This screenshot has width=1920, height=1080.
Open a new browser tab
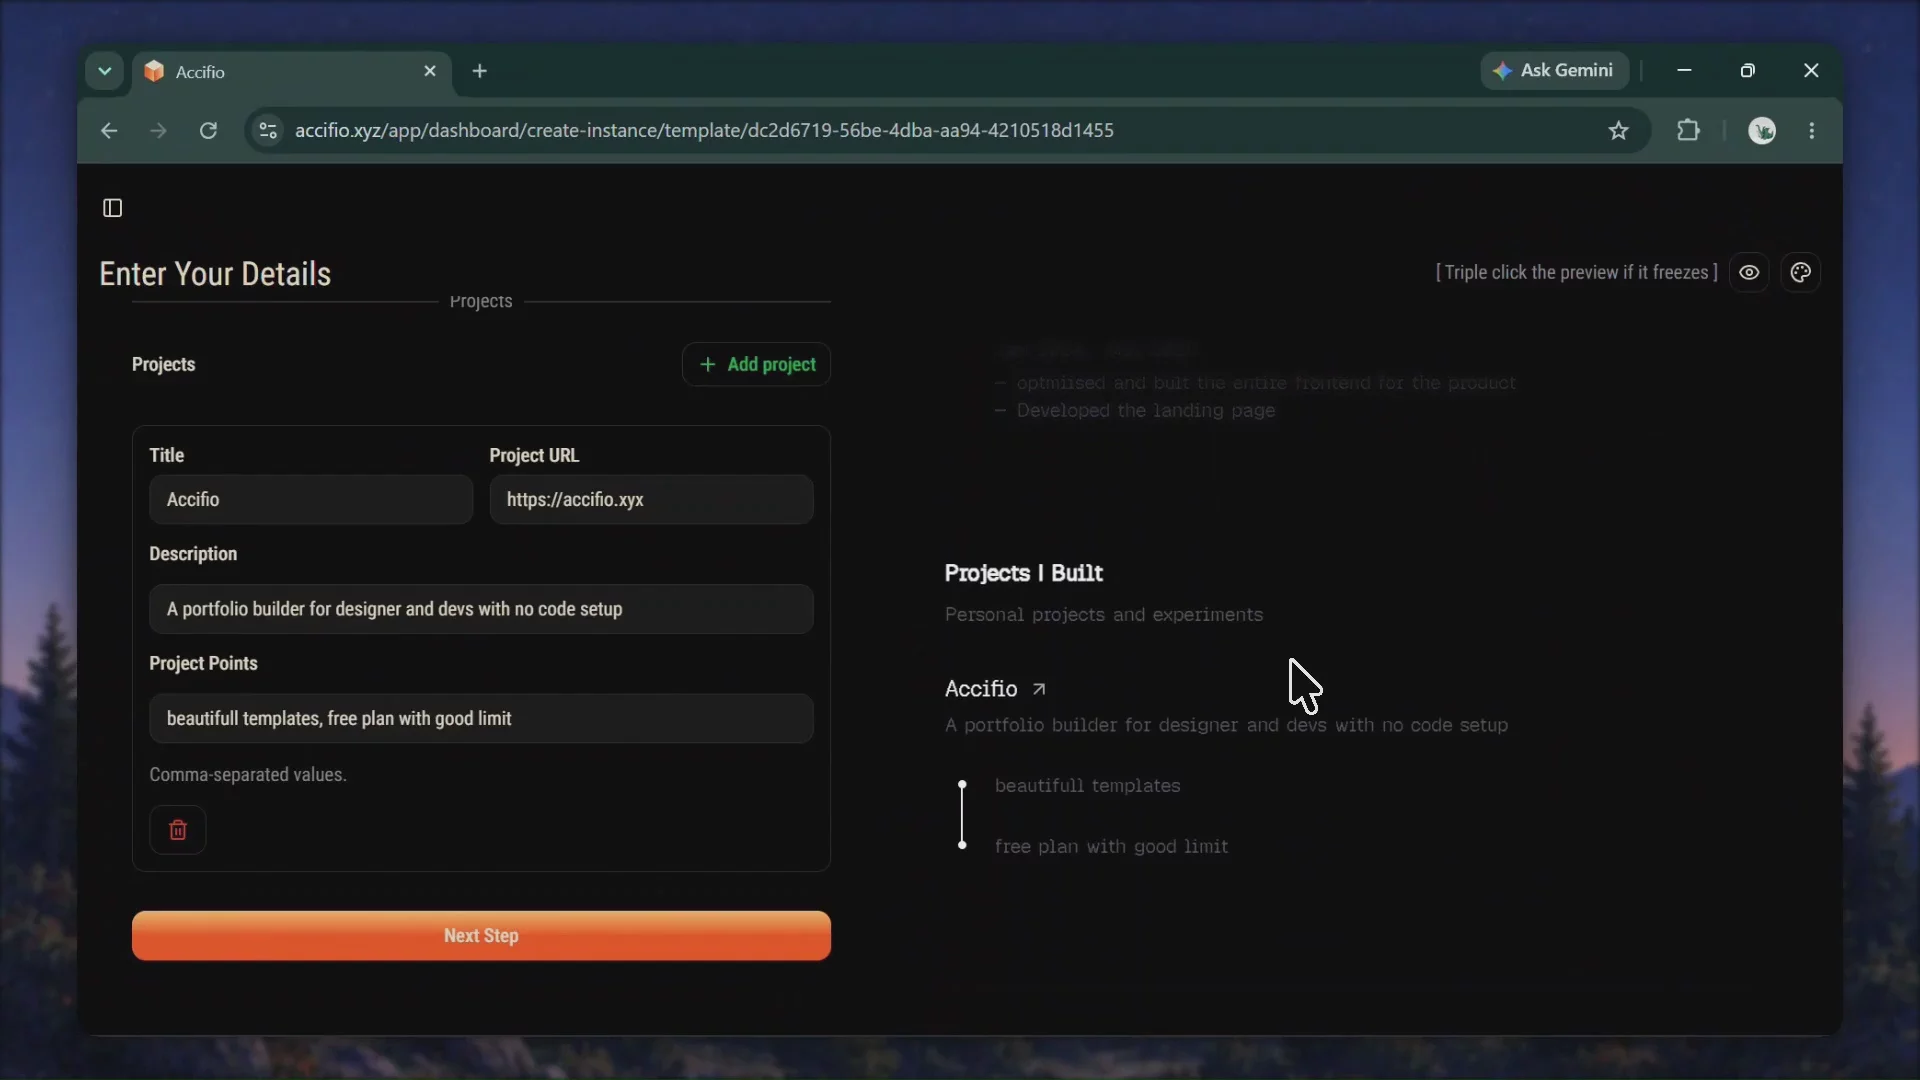click(x=480, y=71)
